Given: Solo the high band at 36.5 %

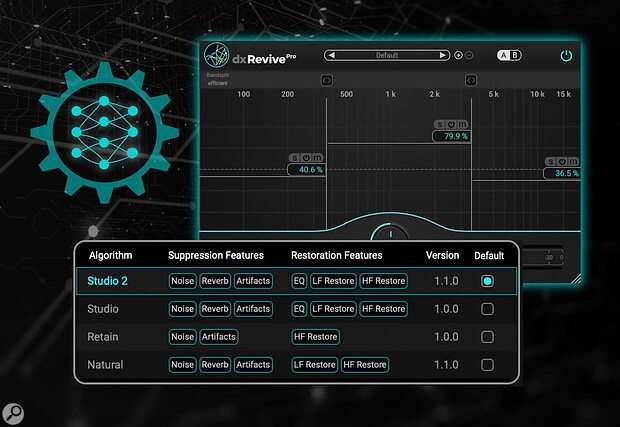Looking at the screenshot, I should (x=551, y=162).
